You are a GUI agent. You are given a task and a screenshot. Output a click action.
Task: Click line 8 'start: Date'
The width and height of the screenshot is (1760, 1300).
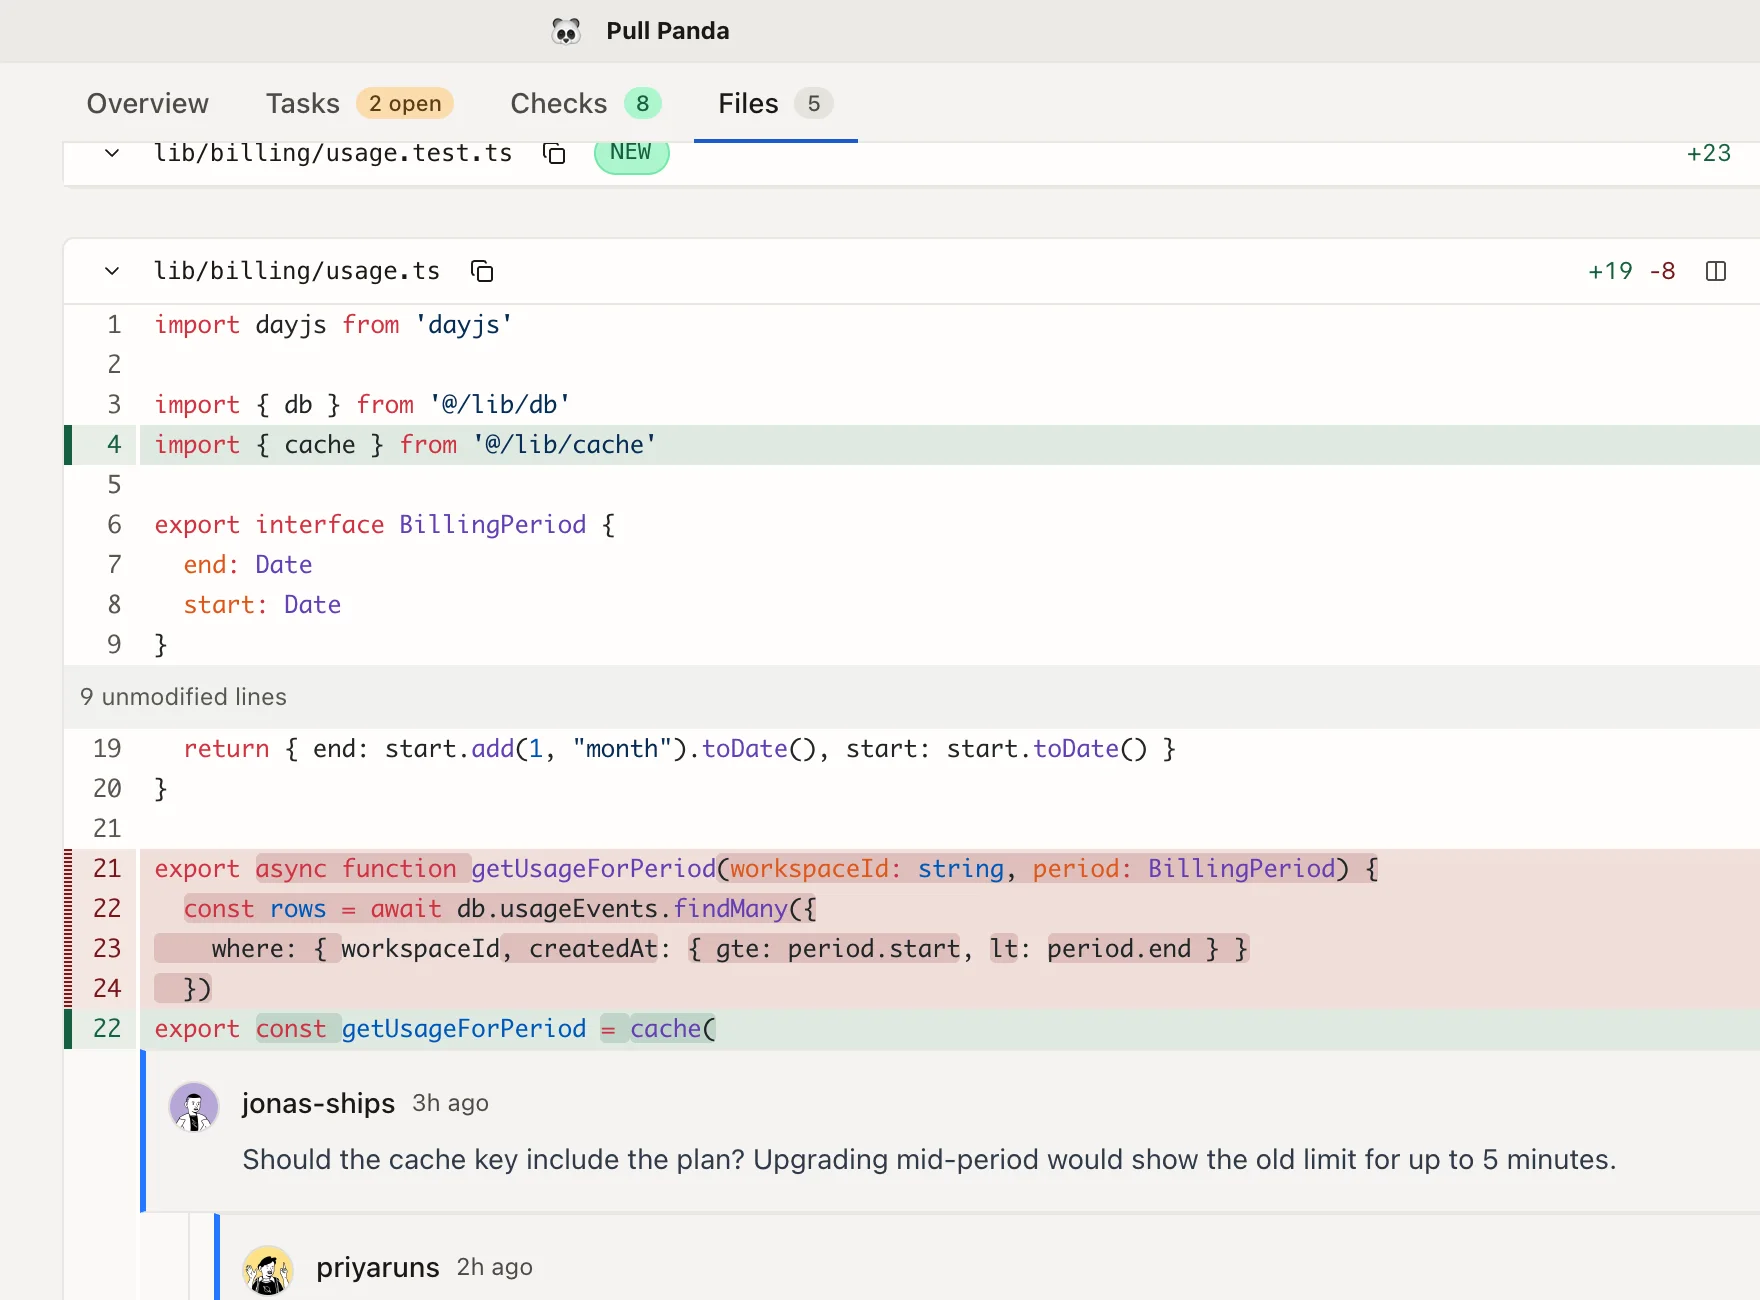click(912, 605)
